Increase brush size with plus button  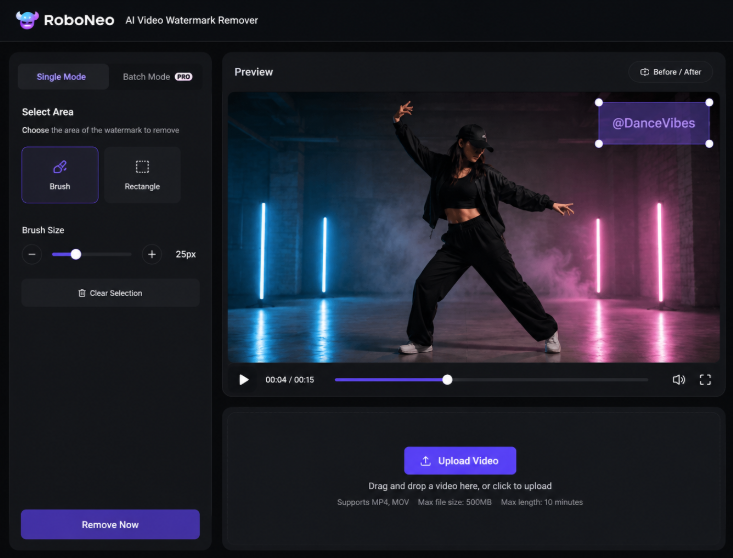[152, 254]
